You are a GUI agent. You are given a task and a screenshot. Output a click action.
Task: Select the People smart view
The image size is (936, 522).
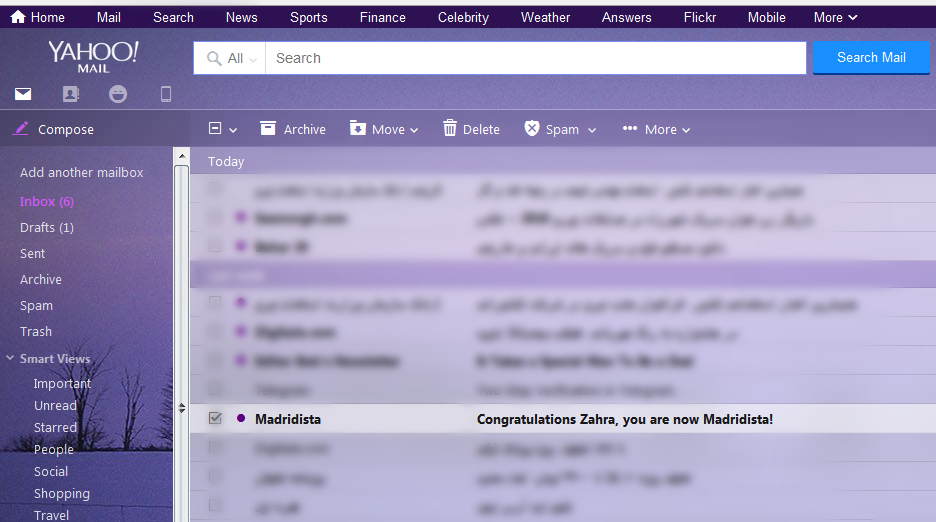(54, 450)
